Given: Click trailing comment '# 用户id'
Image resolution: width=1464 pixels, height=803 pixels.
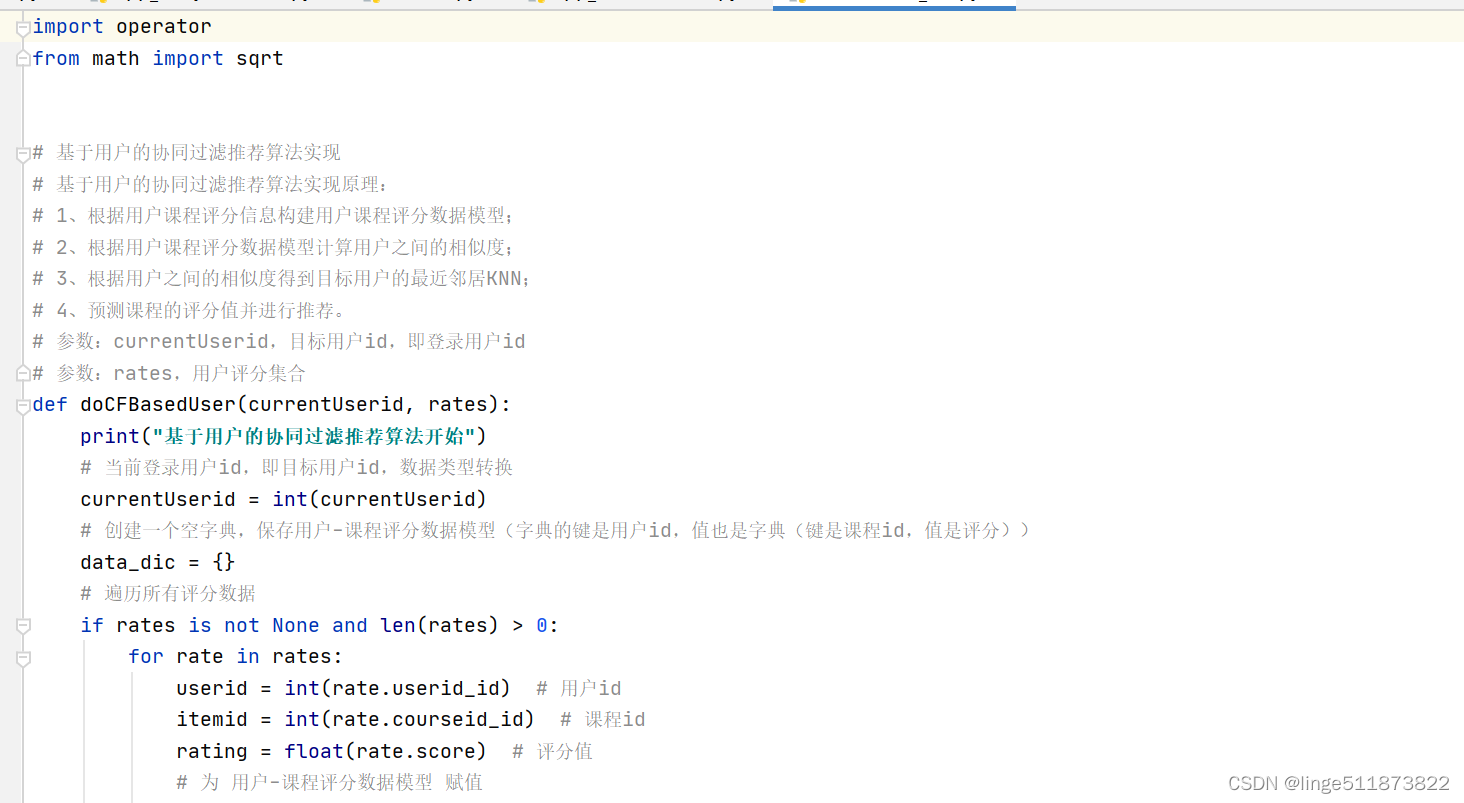Looking at the screenshot, I should coord(579,689).
